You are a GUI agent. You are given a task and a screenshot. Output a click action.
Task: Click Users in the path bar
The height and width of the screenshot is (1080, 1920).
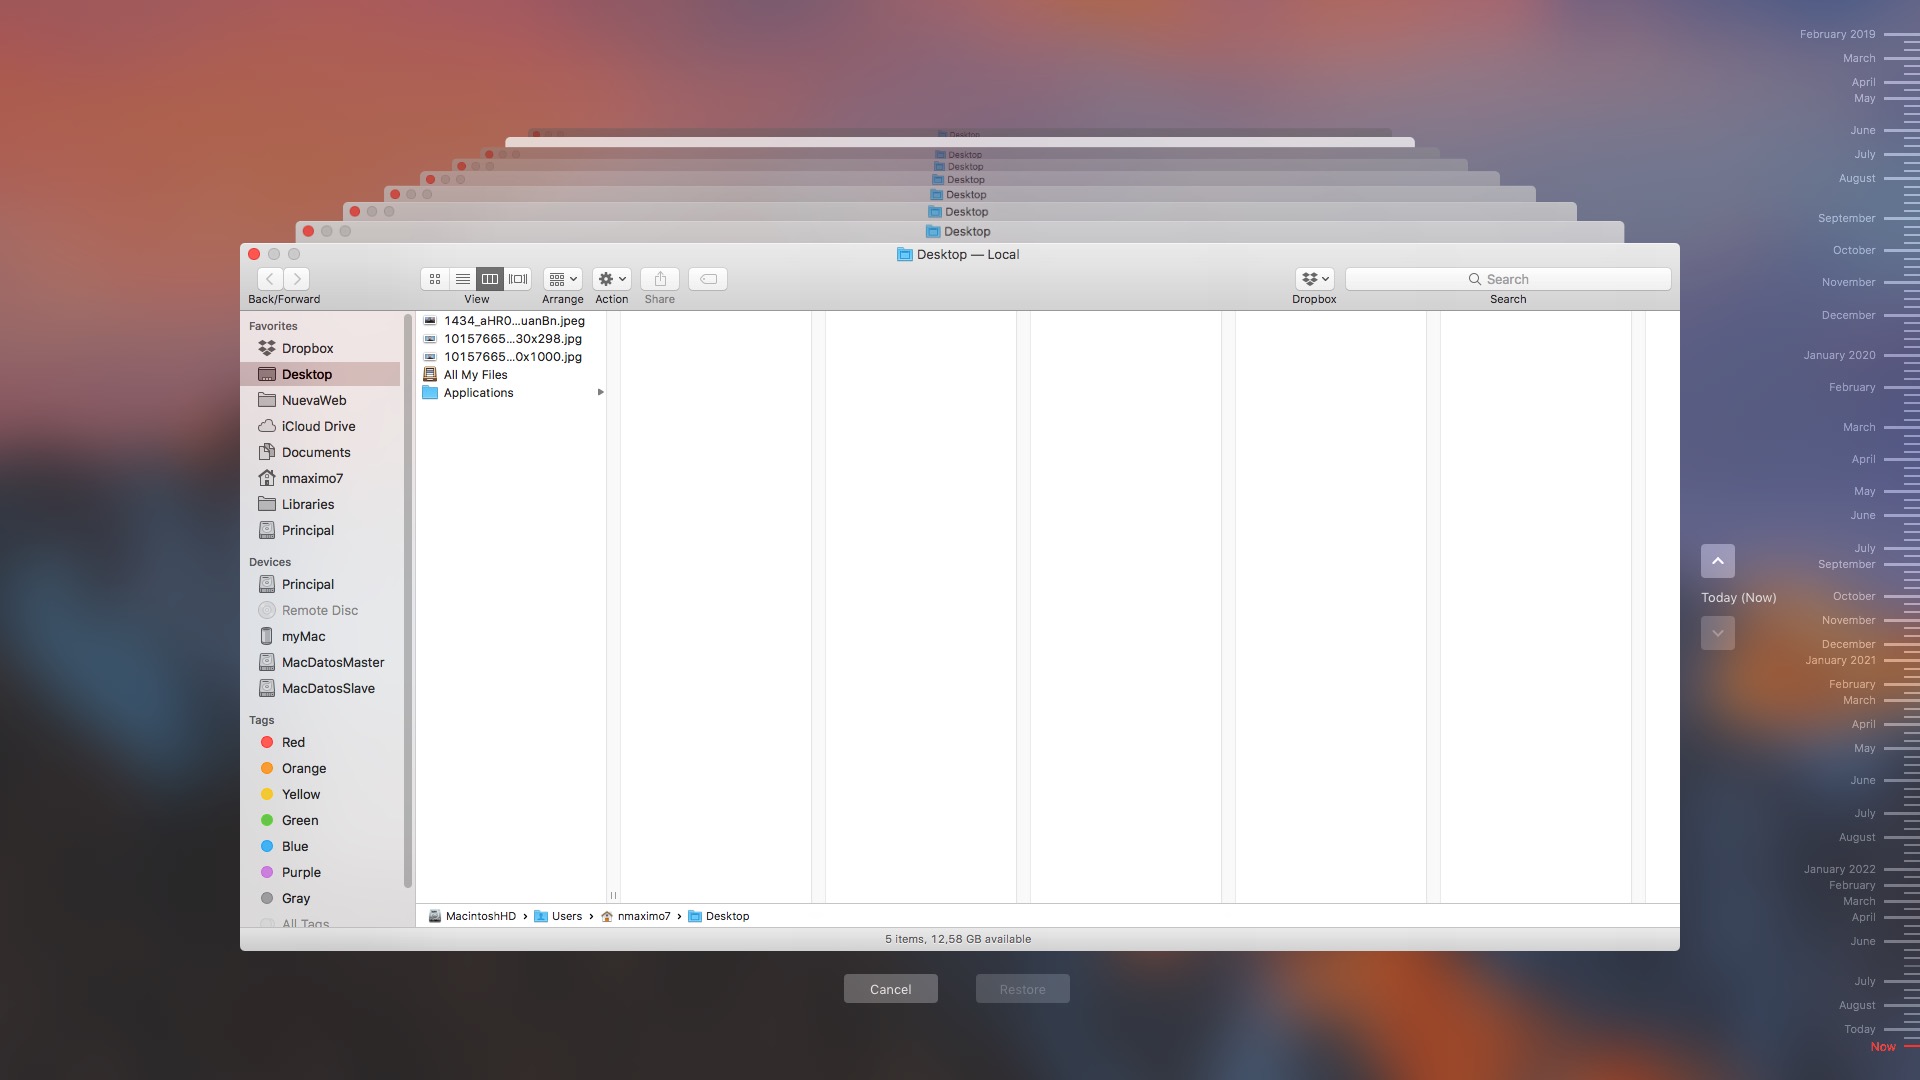click(x=566, y=916)
